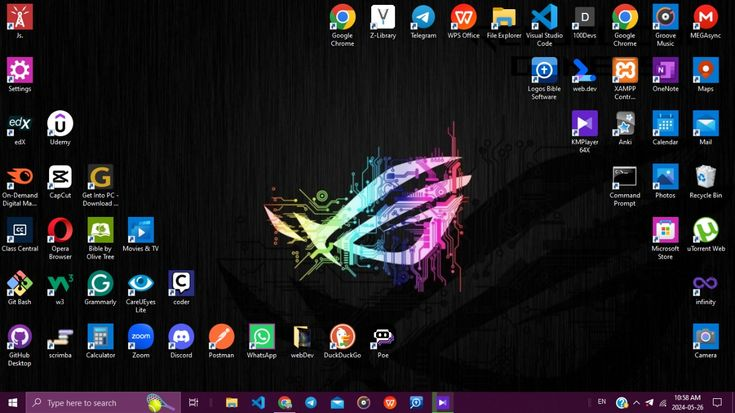Screen dimensions: 735x413
Task: Open the scrimba desktop shortcut
Action: tap(60, 342)
